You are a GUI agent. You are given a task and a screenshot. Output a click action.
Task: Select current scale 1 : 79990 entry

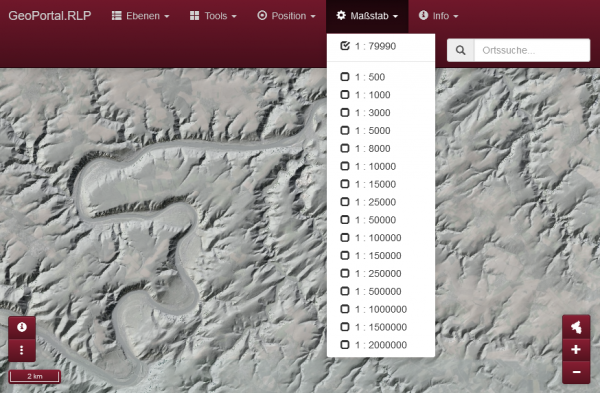(x=381, y=46)
